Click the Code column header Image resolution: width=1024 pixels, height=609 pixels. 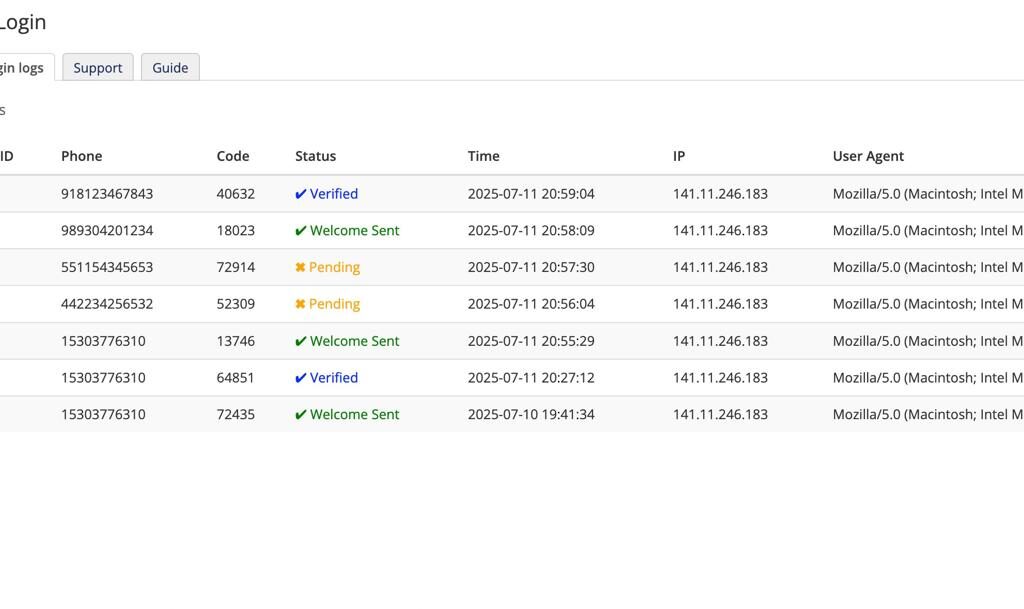pyautogui.click(x=233, y=156)
